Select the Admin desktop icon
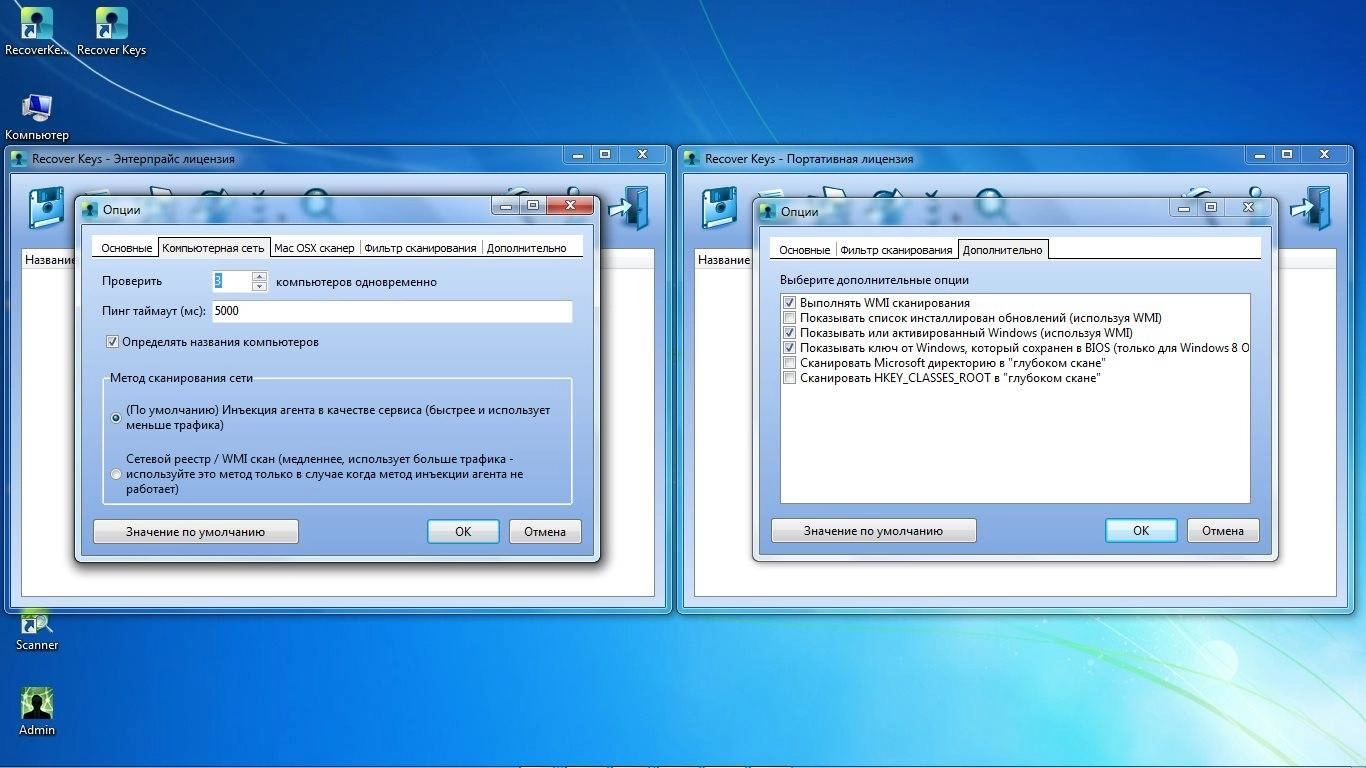 point(37,712)
